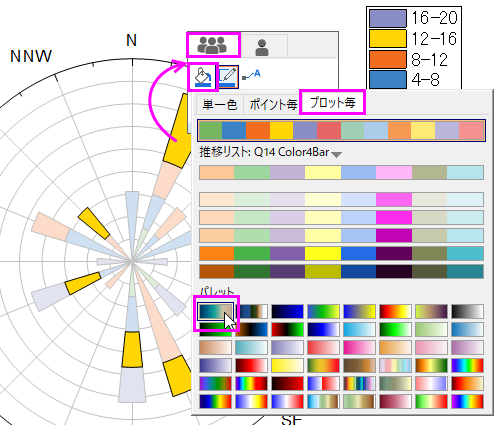Click the current color list bar above 推移リスト

341,130
